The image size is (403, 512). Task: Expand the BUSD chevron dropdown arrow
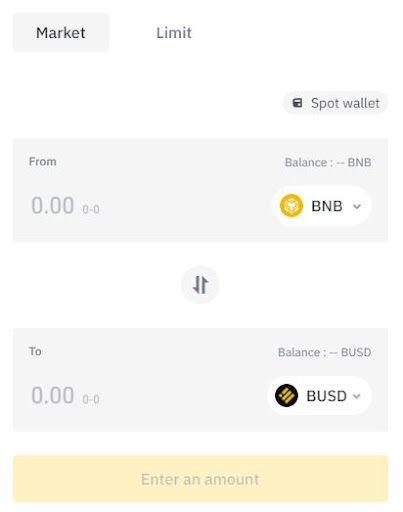[357, 396]
